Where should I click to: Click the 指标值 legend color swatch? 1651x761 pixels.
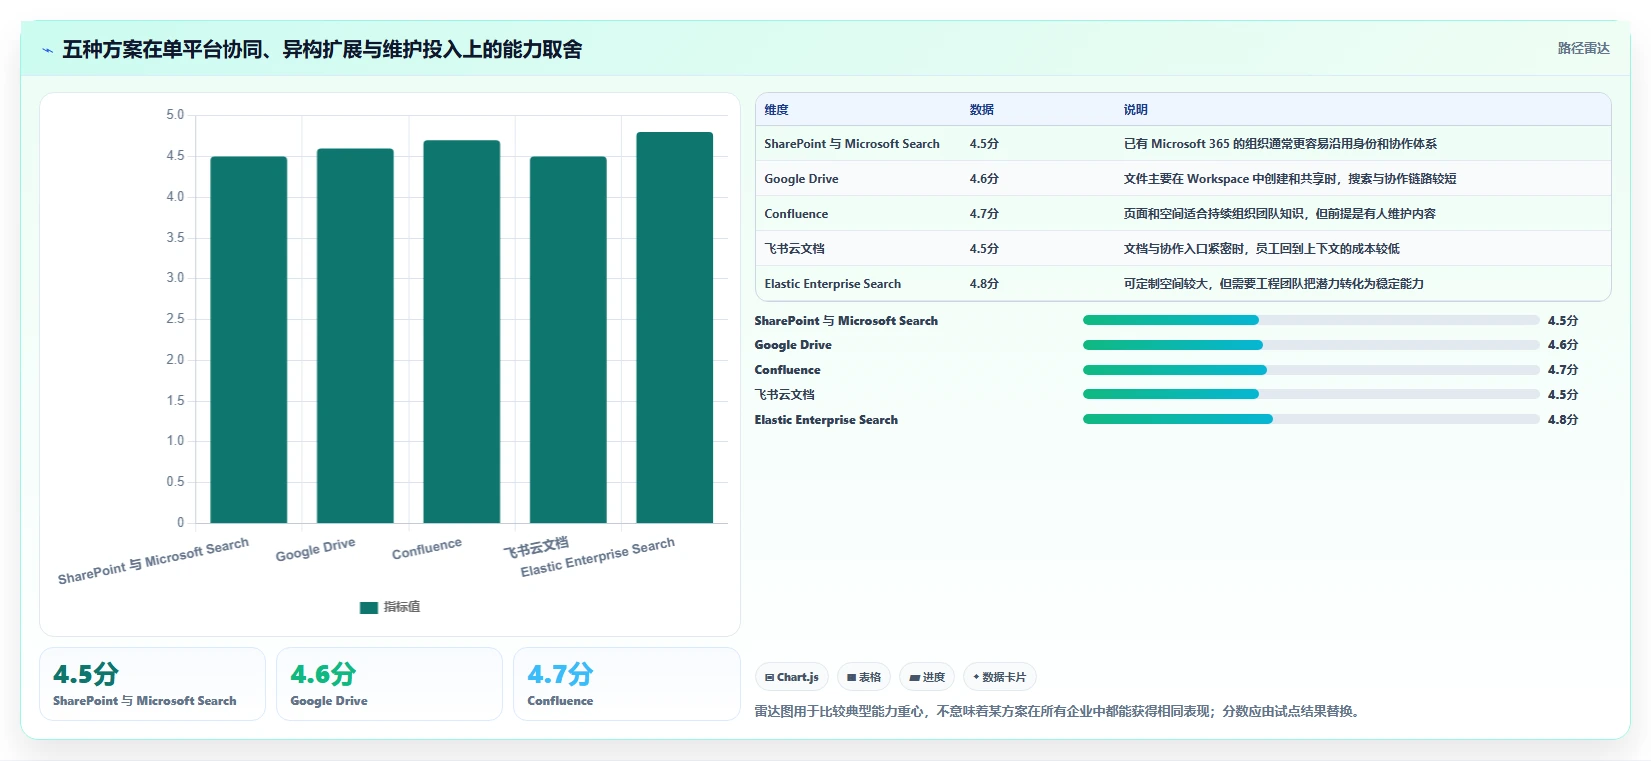tap(369, 607)
